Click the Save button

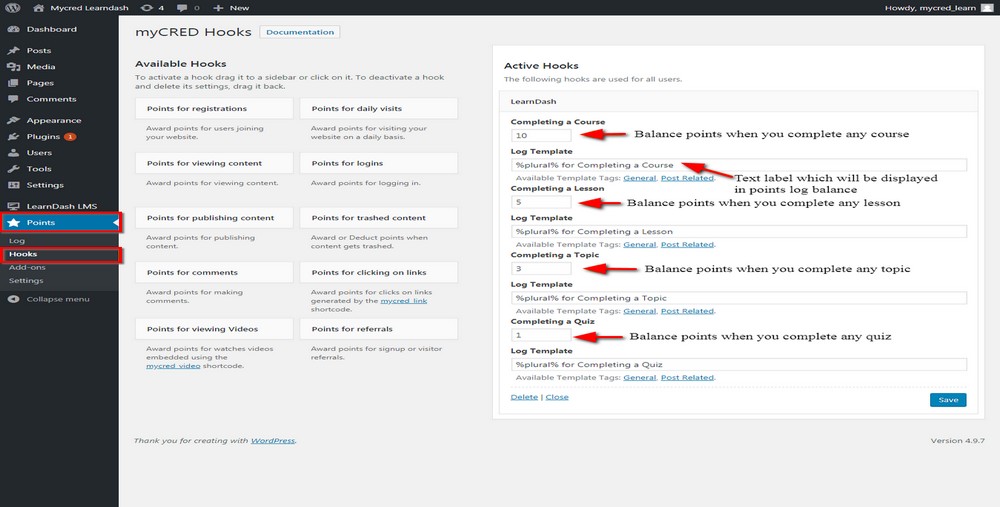click(947, 400)
